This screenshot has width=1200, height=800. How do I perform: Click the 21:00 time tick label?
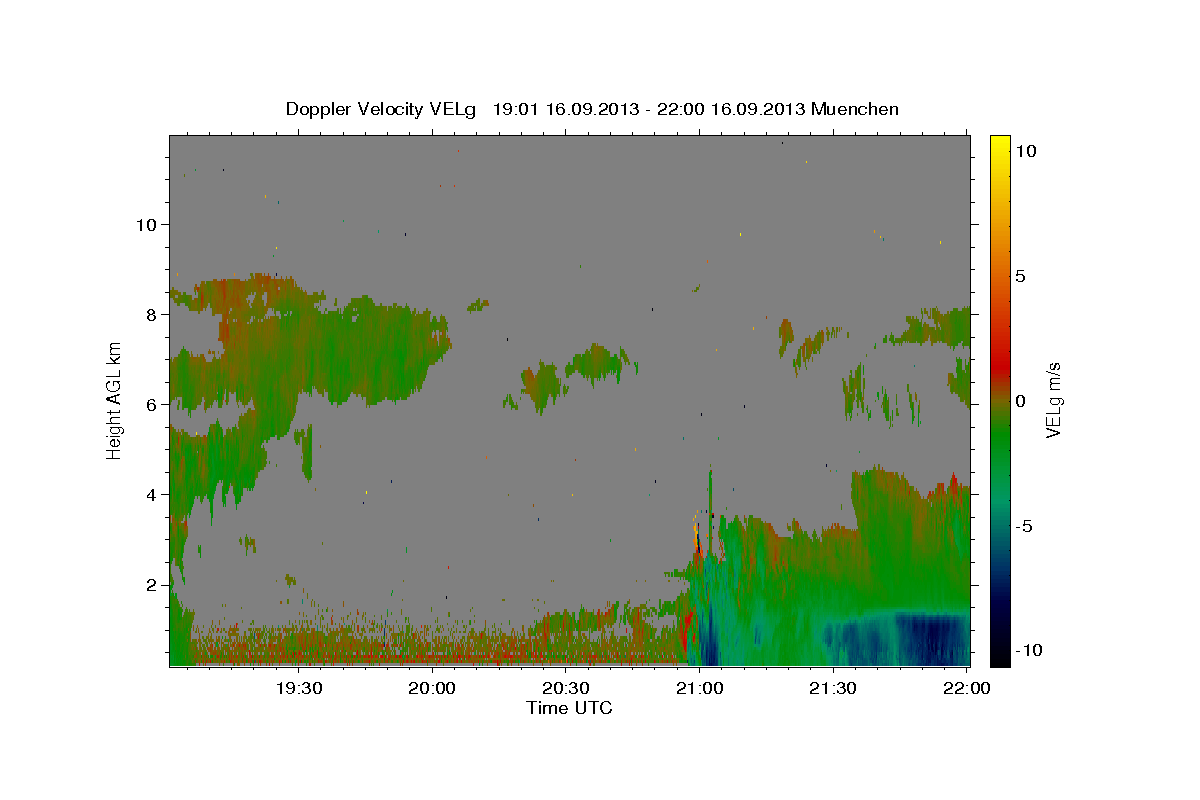tap(700, 688)
